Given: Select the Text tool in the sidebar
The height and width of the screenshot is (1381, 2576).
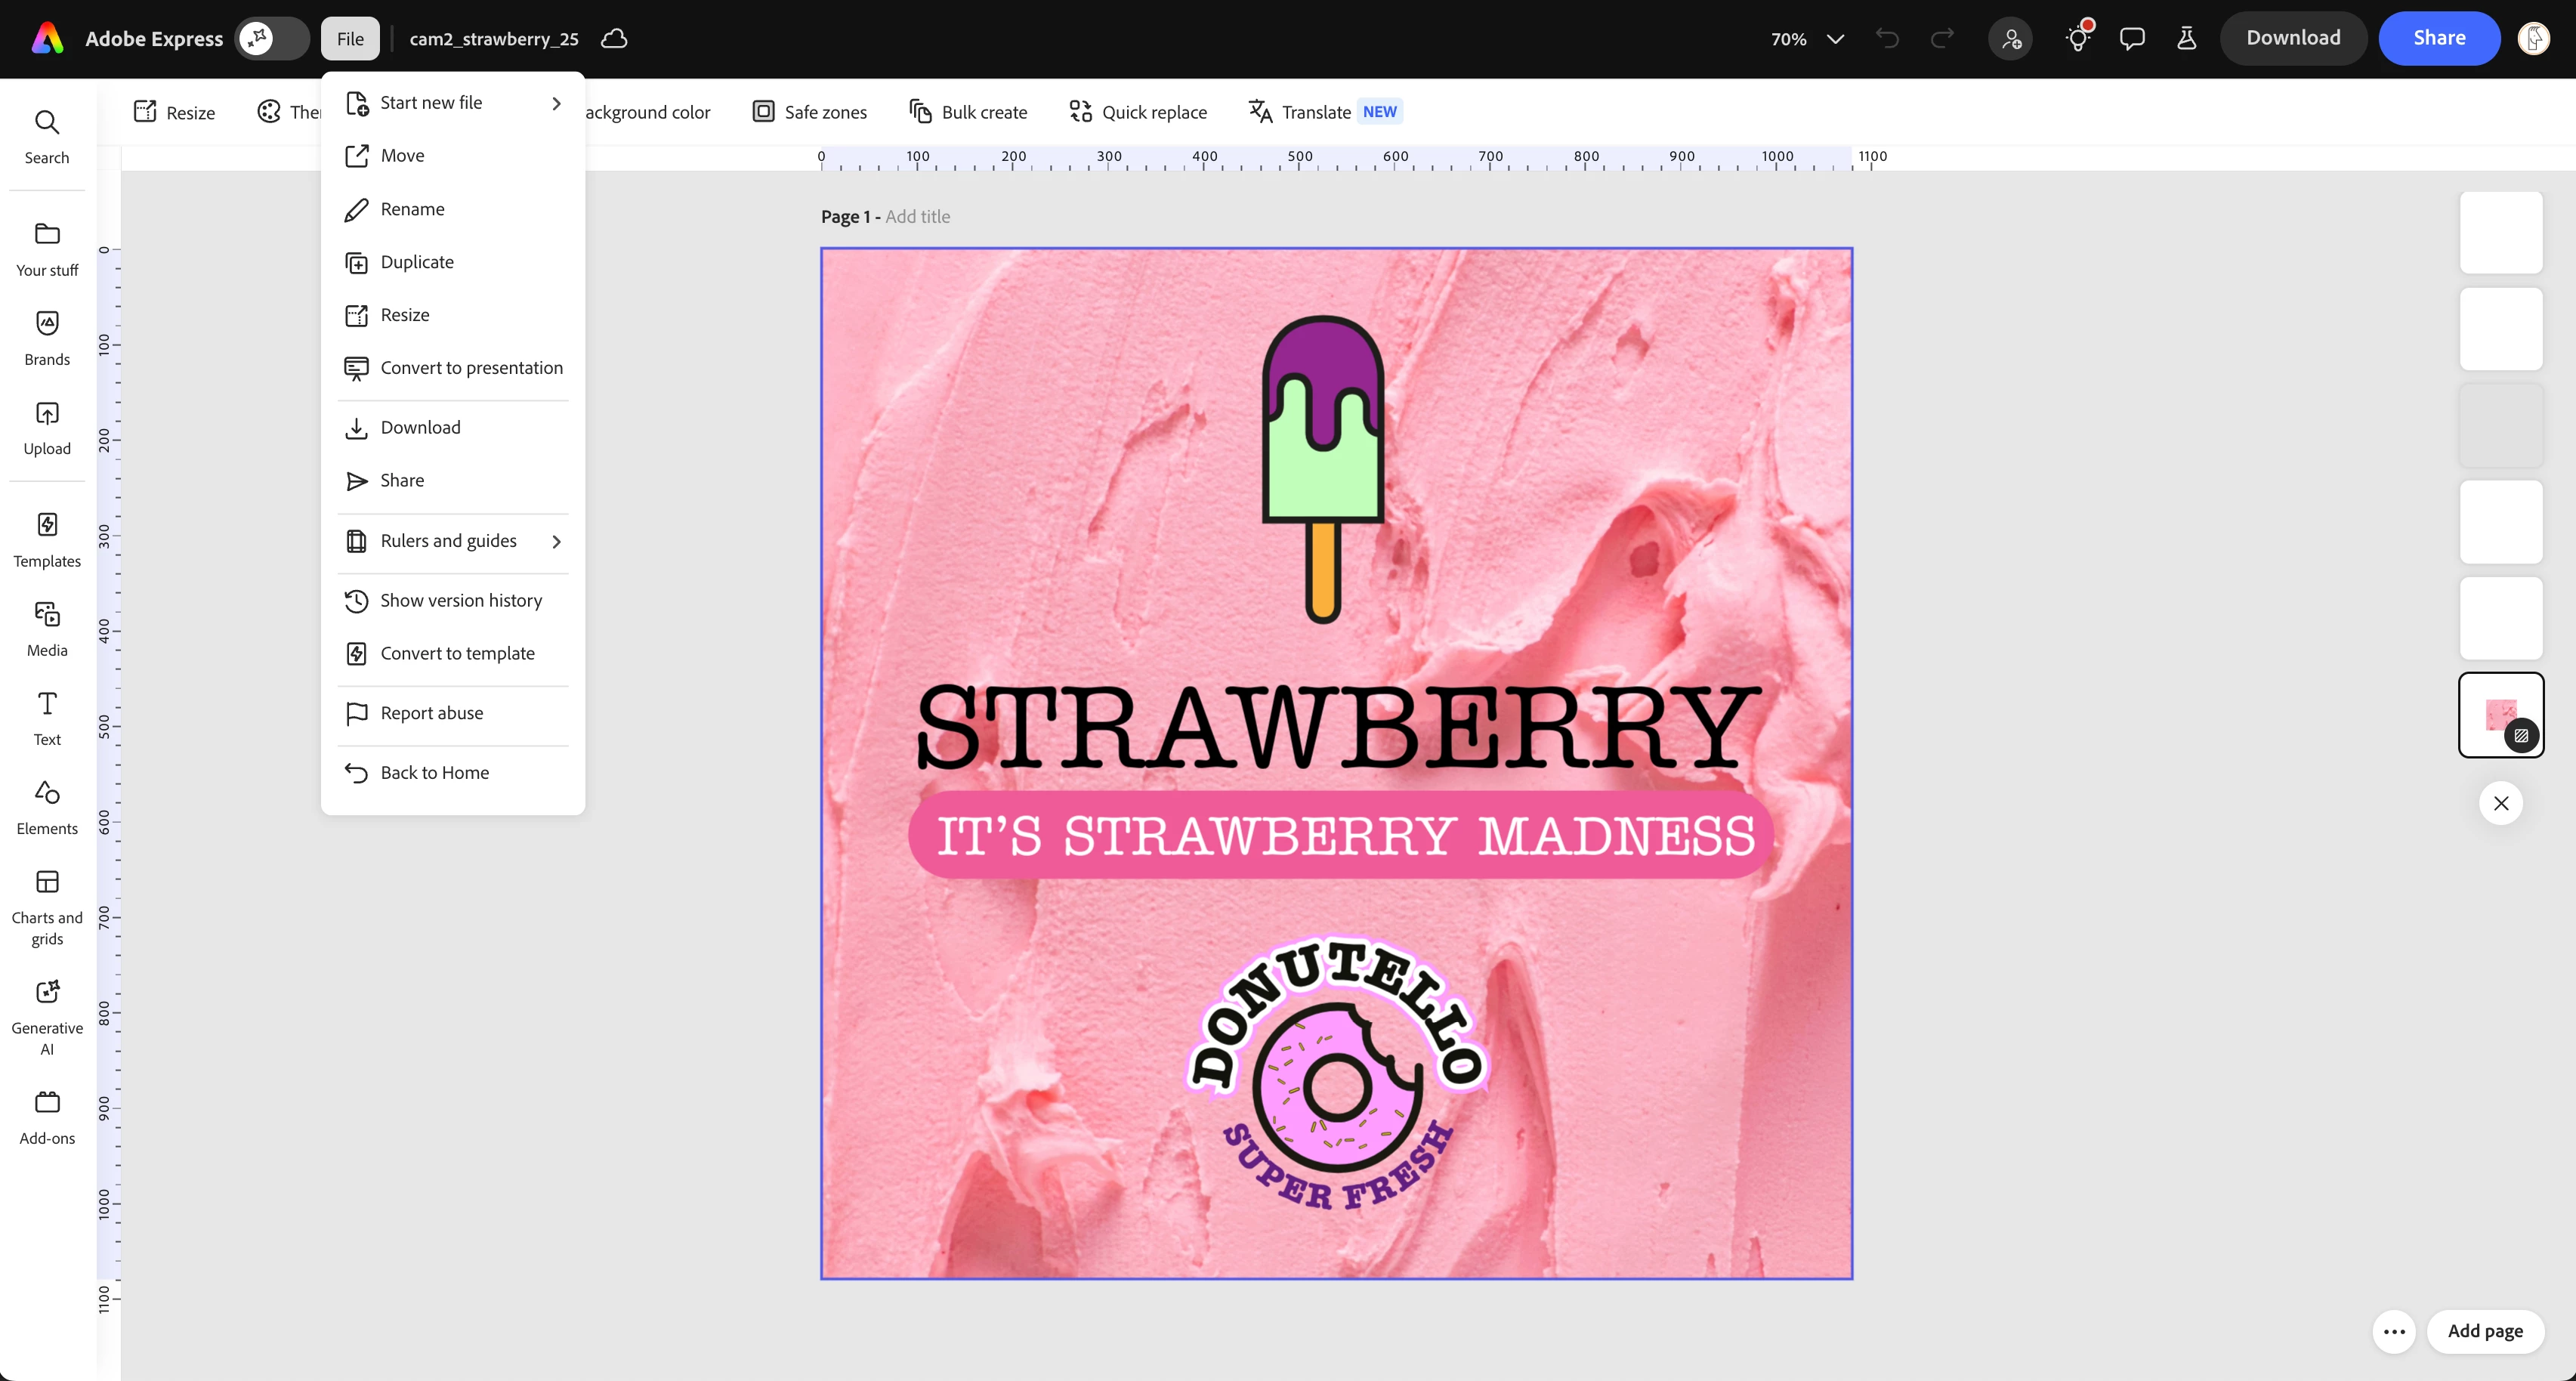Looking at the screenshot, I should click(x=47, y=718).
